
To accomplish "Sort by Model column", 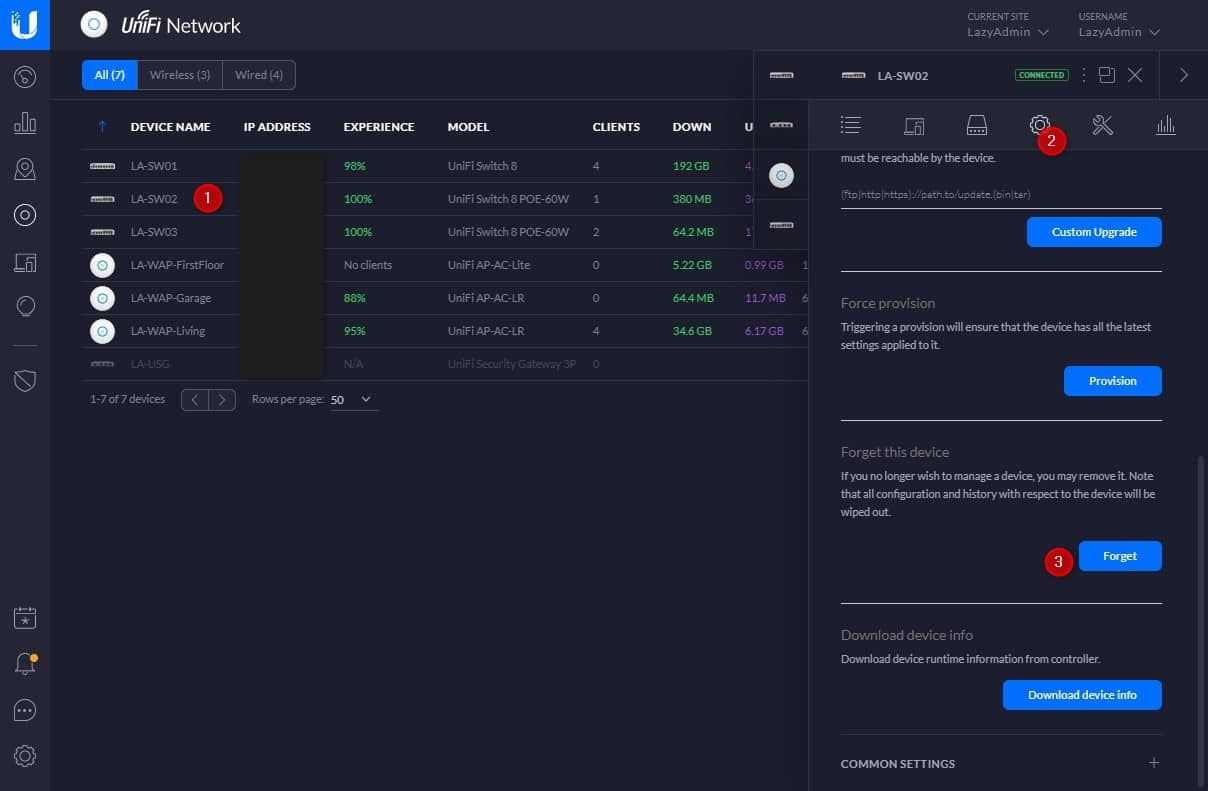I will click(468, 127).
